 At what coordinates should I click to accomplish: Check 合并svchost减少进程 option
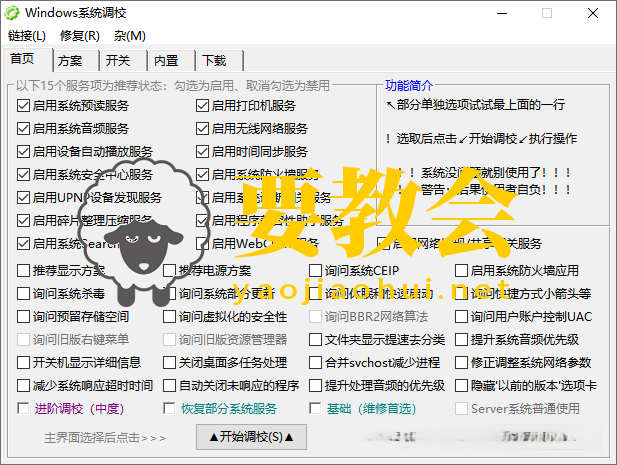tap(316, 362)
